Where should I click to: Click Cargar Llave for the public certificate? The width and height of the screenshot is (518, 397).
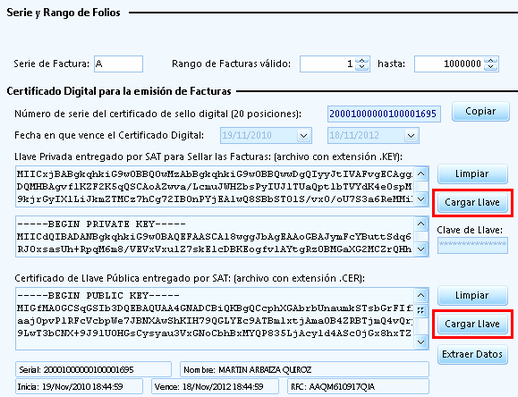point(472,324)
